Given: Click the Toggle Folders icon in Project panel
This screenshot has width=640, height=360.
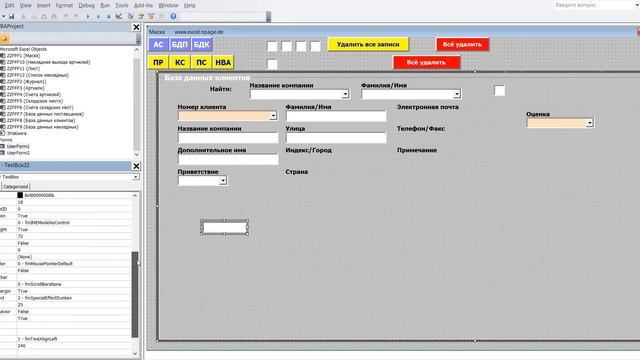Looking at the screenshot, I should (4, 38).
